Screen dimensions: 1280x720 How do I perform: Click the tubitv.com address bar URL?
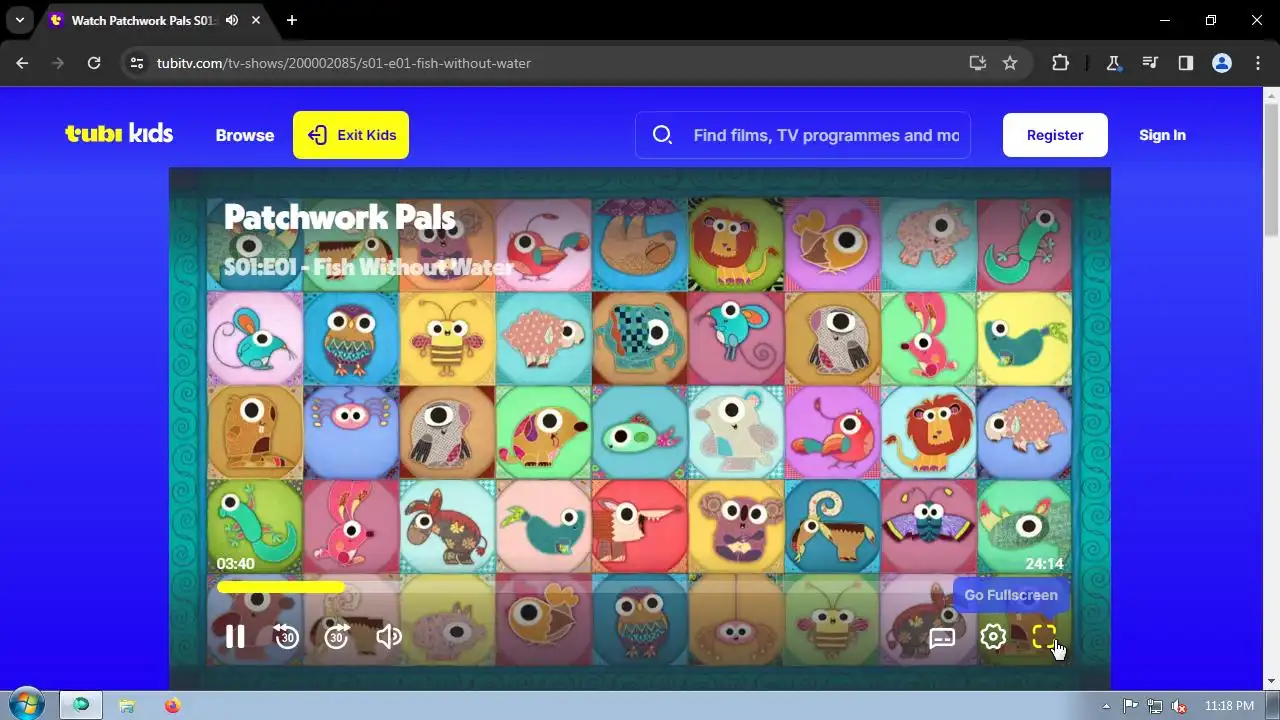point(344,63)
